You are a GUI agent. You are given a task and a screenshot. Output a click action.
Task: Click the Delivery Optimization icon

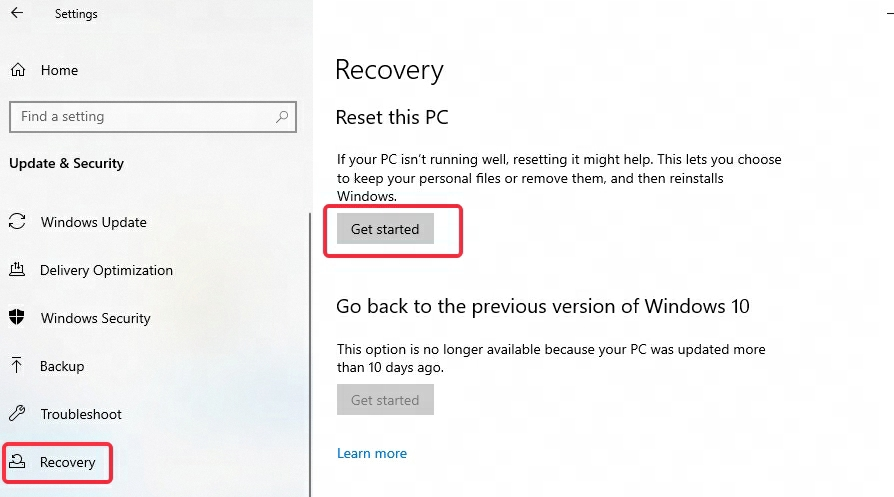[x=17, y=270]
